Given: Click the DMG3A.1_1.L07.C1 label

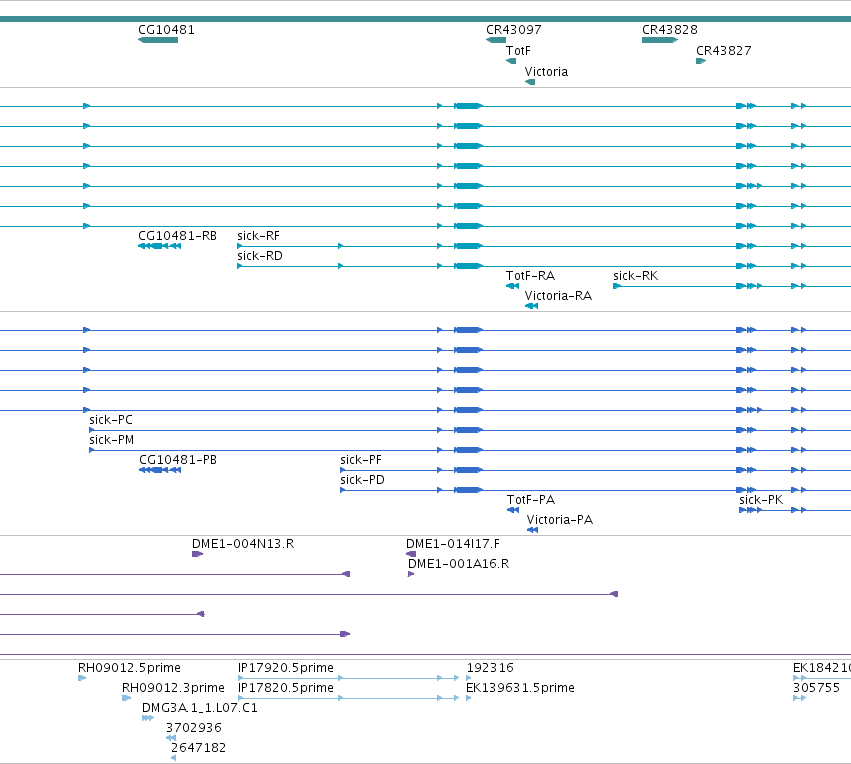Looking at the screenshot, I should (x=200, y=708).
